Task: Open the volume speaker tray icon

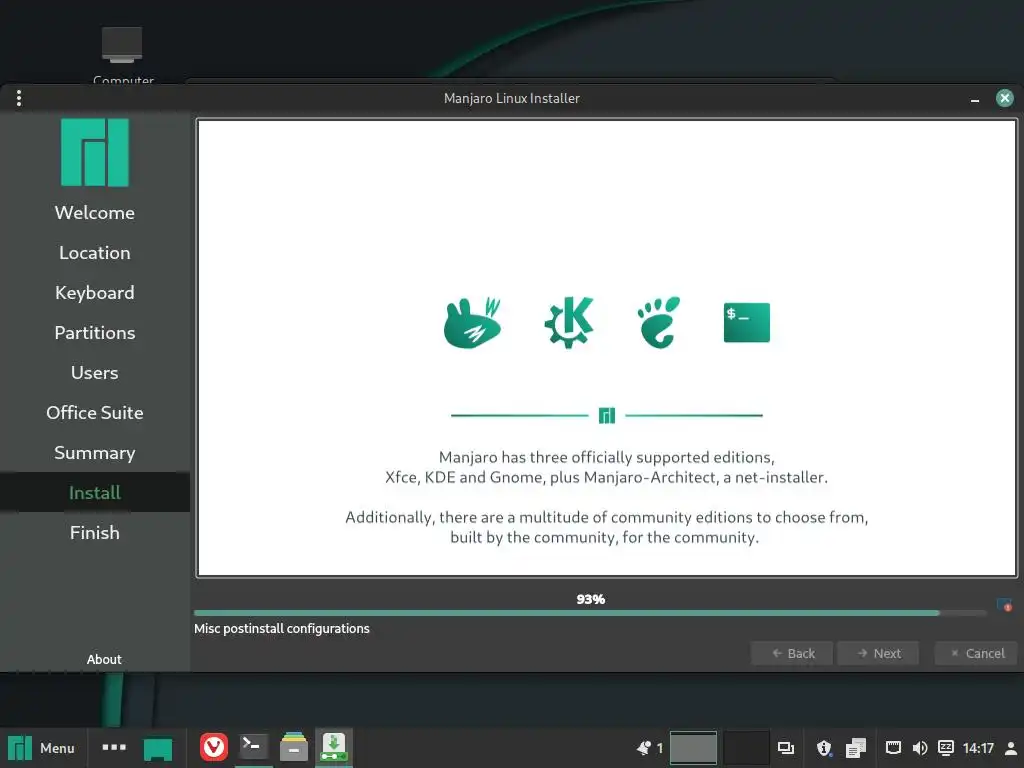Action: pos(920,748)
